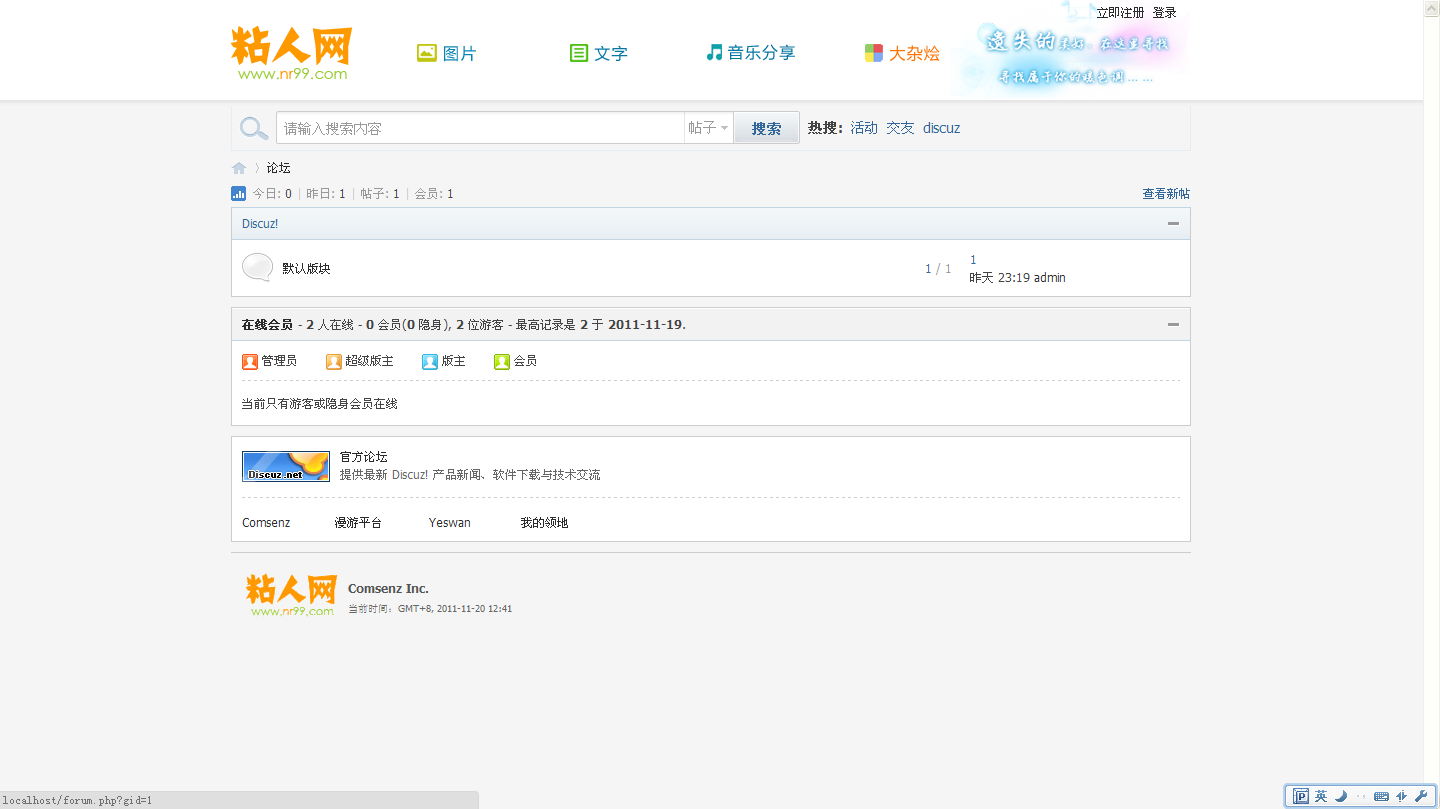Click www.nr99.com text under header logo
Viewport: 1440px width, 809px height.
pos(293,74)
